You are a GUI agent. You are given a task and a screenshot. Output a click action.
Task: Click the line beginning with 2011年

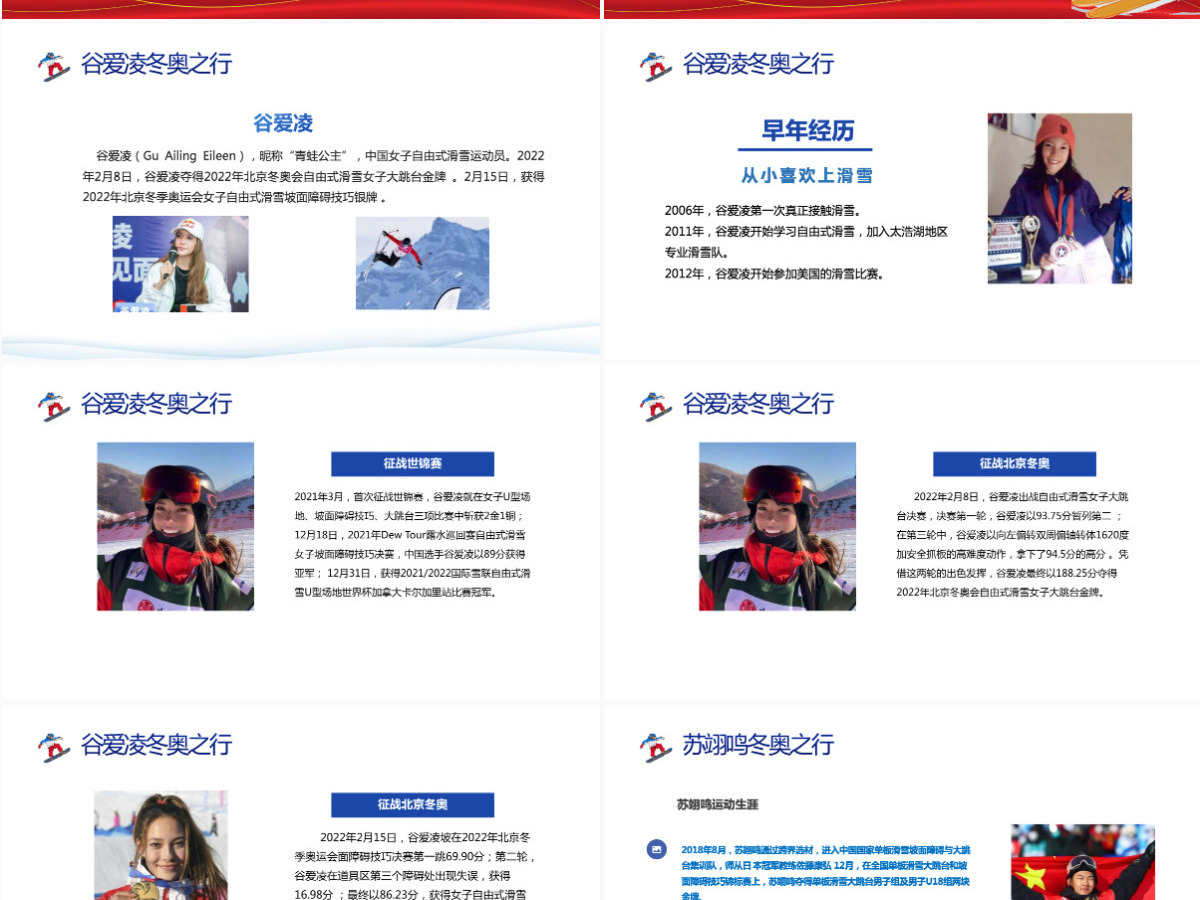[x=806, y=242]
